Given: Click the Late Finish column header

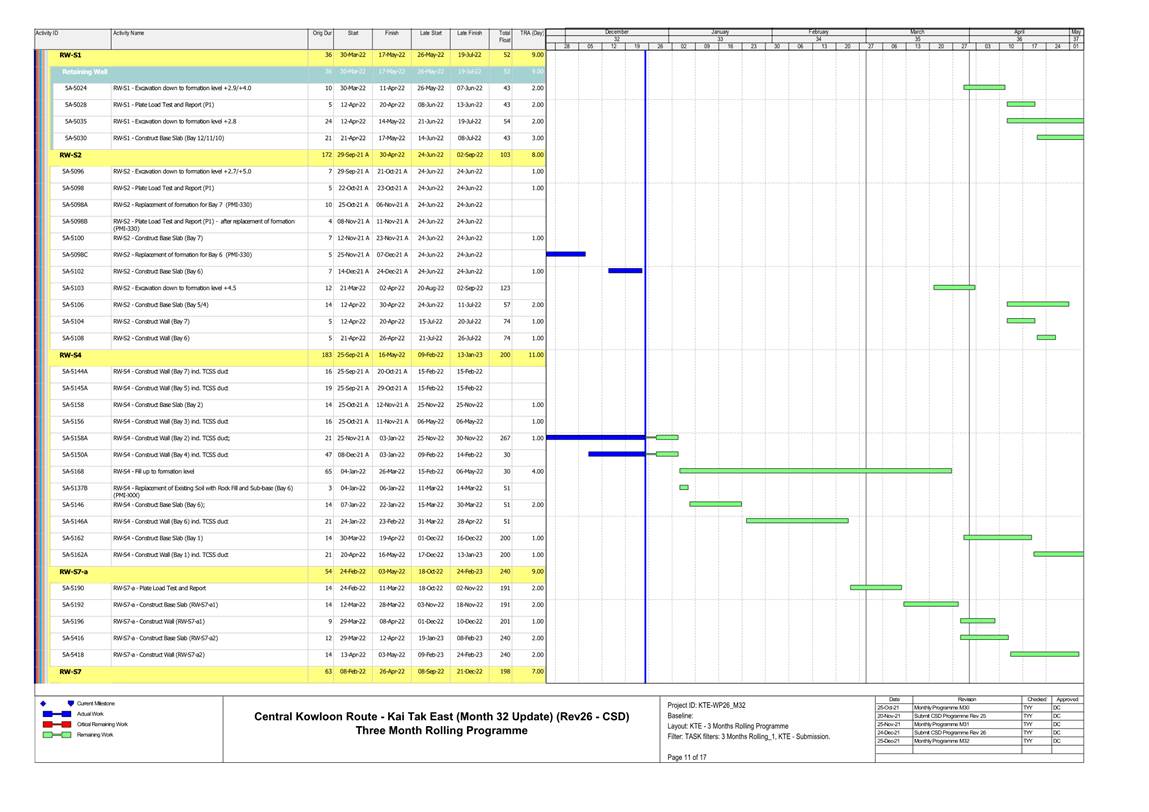Looking at the screenshot, I should 469,34.
